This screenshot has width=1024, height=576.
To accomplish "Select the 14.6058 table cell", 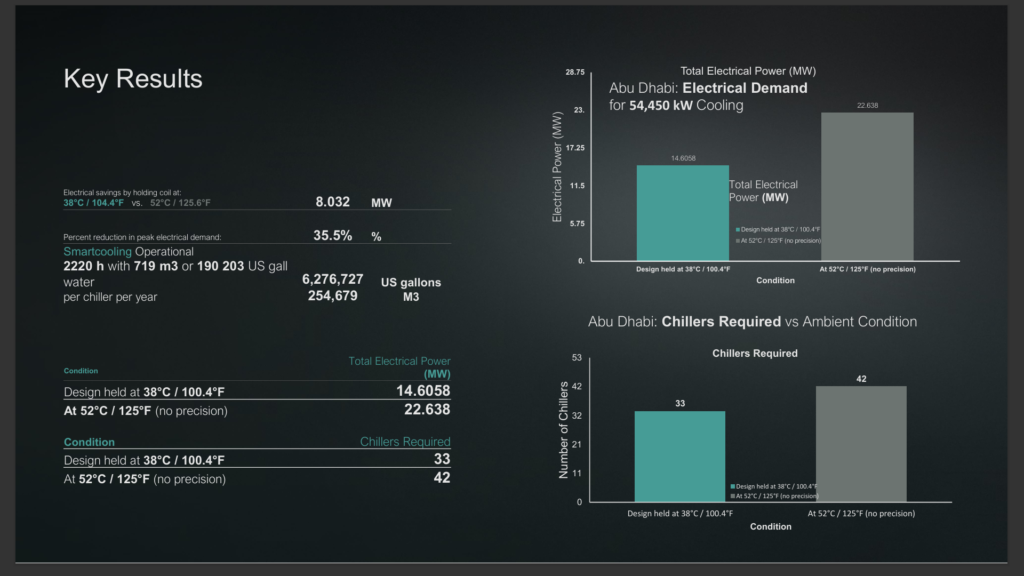I will click(x=423, y=391).
